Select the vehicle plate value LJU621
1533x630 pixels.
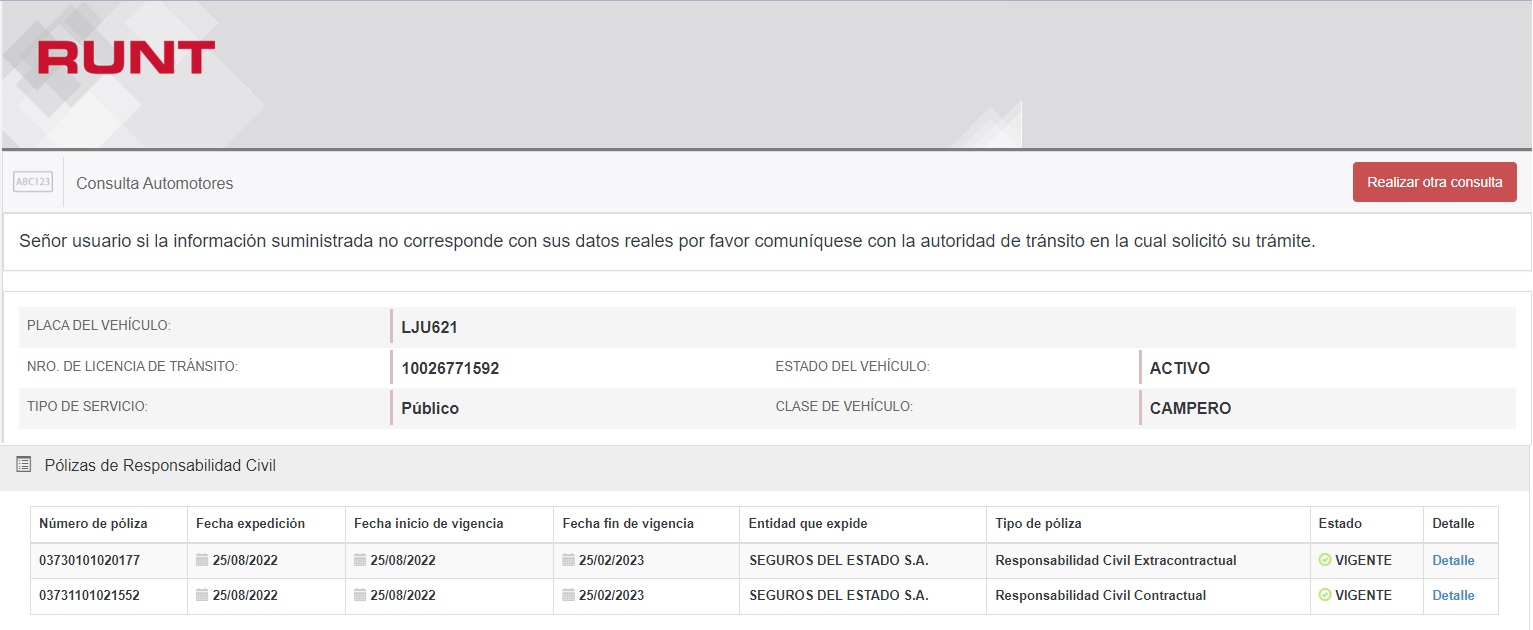click(429, 327)
